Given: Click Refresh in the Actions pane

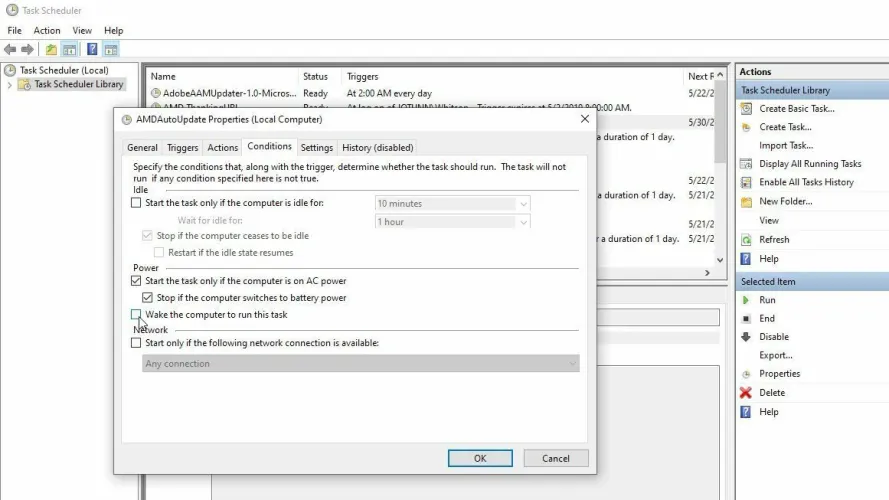Looking at the screenshot, I should [773, 240].
